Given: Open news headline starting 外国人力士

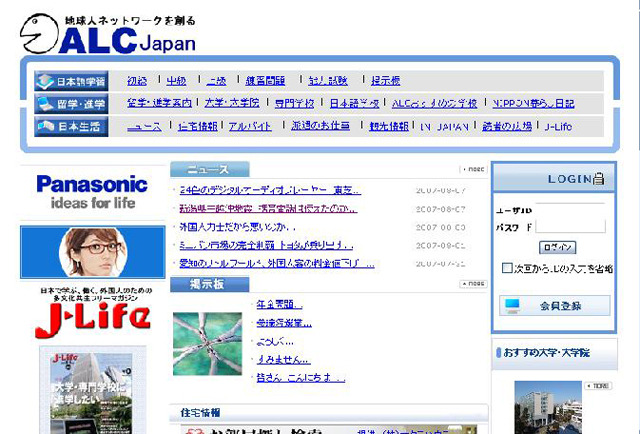Looking at the screenshot, I should point(237,227).
